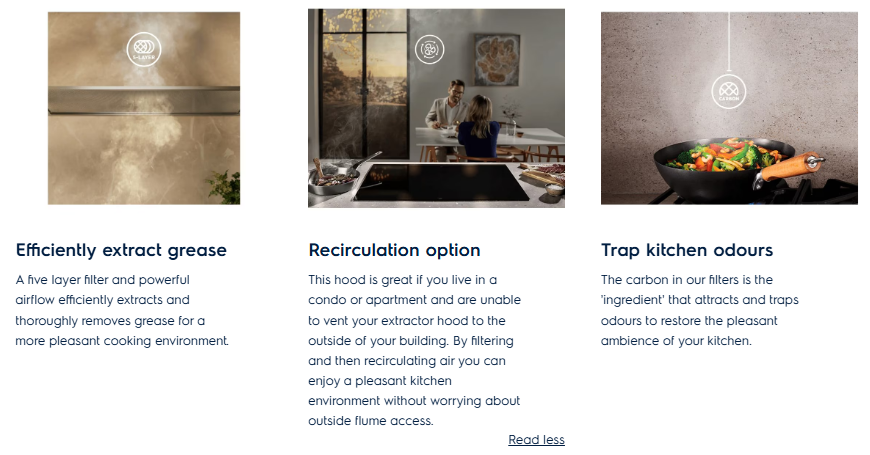870x455 pixels.
Task: Click the wall artwork in the kitchen photo
Action: pos(497,59)
